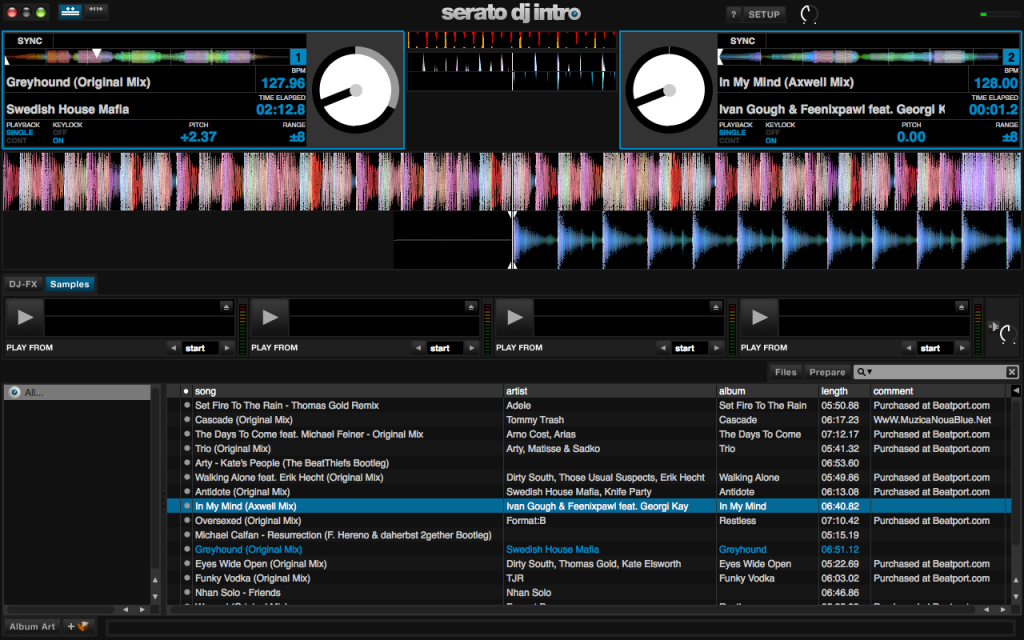Sort library by album column header
Viewport: 1024px width, 640px height.
pyautogui.click(x=767, y=391)
